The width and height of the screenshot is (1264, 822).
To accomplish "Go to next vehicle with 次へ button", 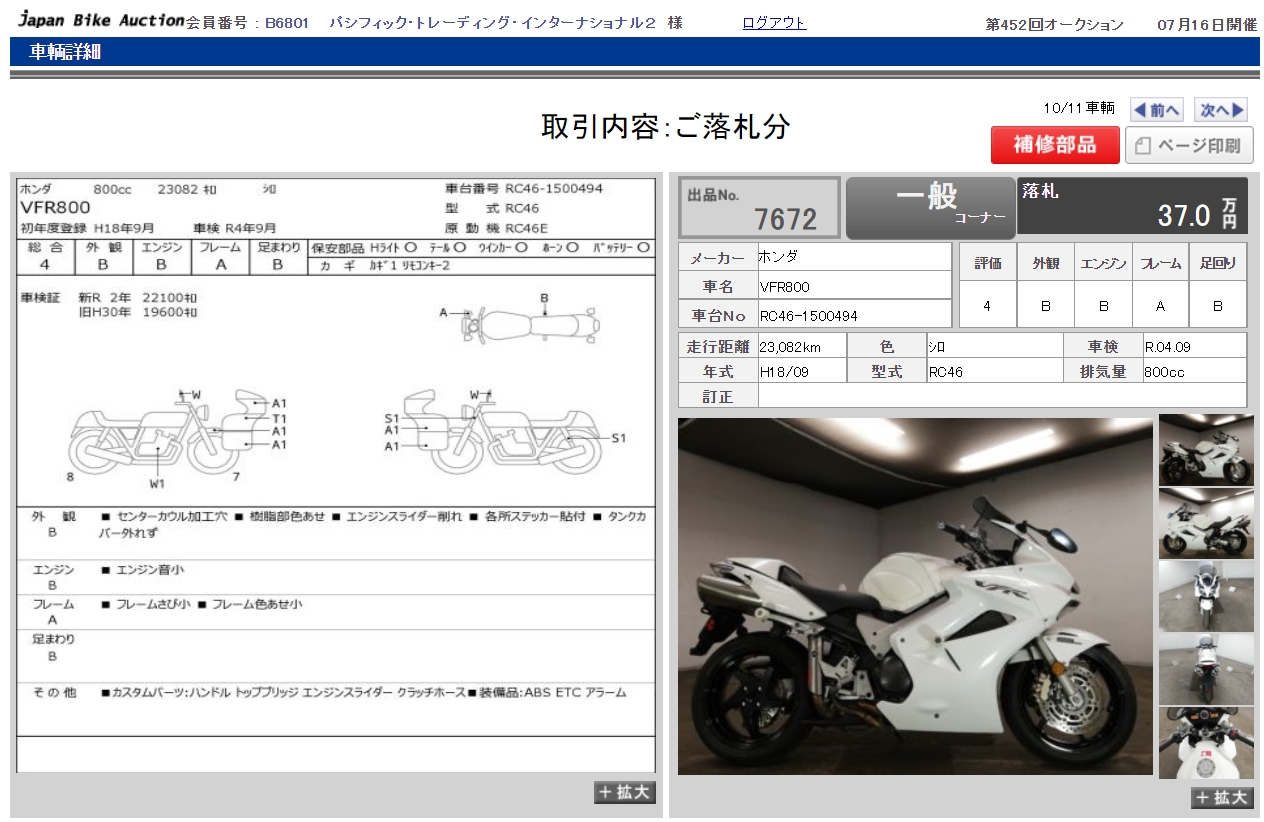I will (1221, 110).
